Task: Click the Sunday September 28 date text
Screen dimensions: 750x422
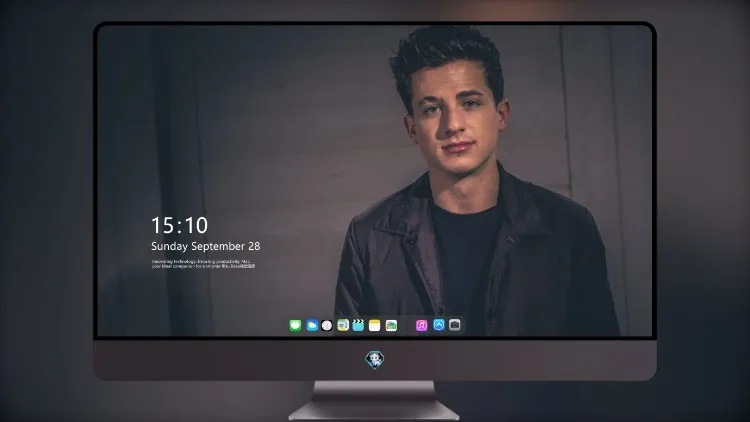Action: point(206,246)
